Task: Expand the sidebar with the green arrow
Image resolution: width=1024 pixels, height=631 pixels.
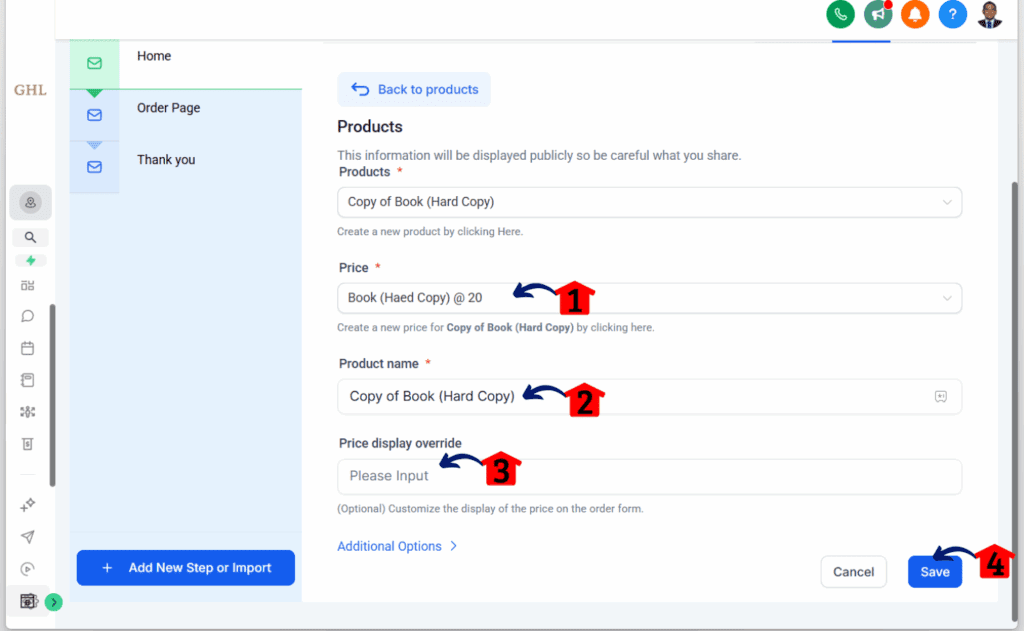Action: 53,602
